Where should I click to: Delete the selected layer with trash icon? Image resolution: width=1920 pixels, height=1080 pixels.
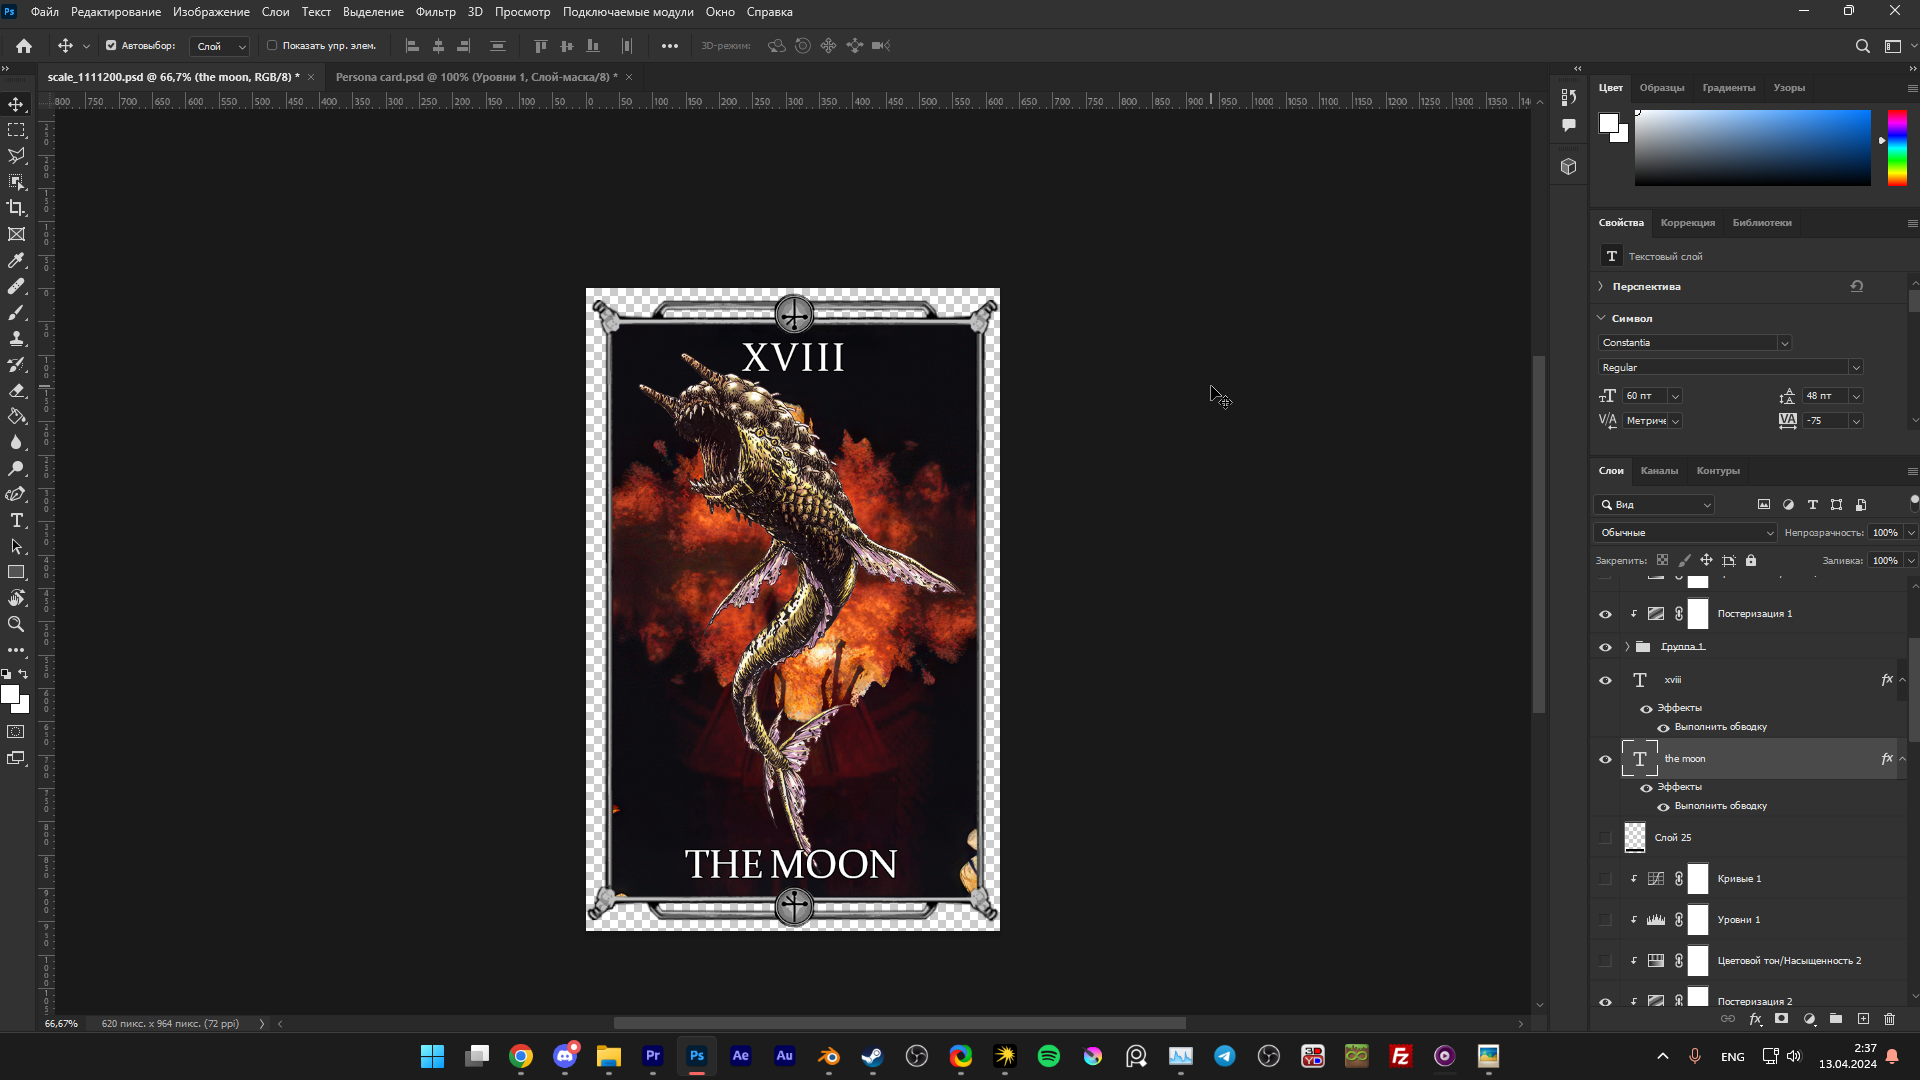[x=1889, y=1019]
